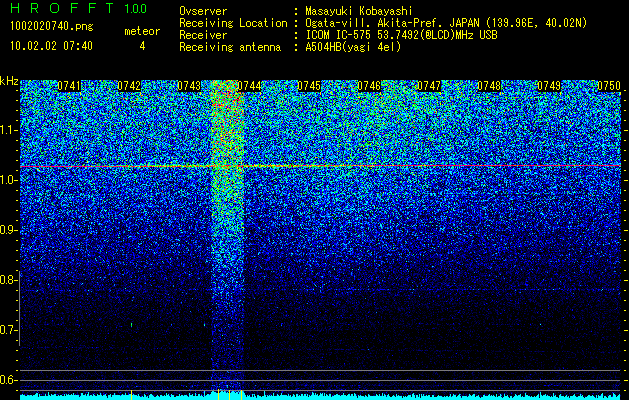This screenshot has width=629, height=400.
Task: Click the Receiving Location field label
Action: tap(233, 23)
